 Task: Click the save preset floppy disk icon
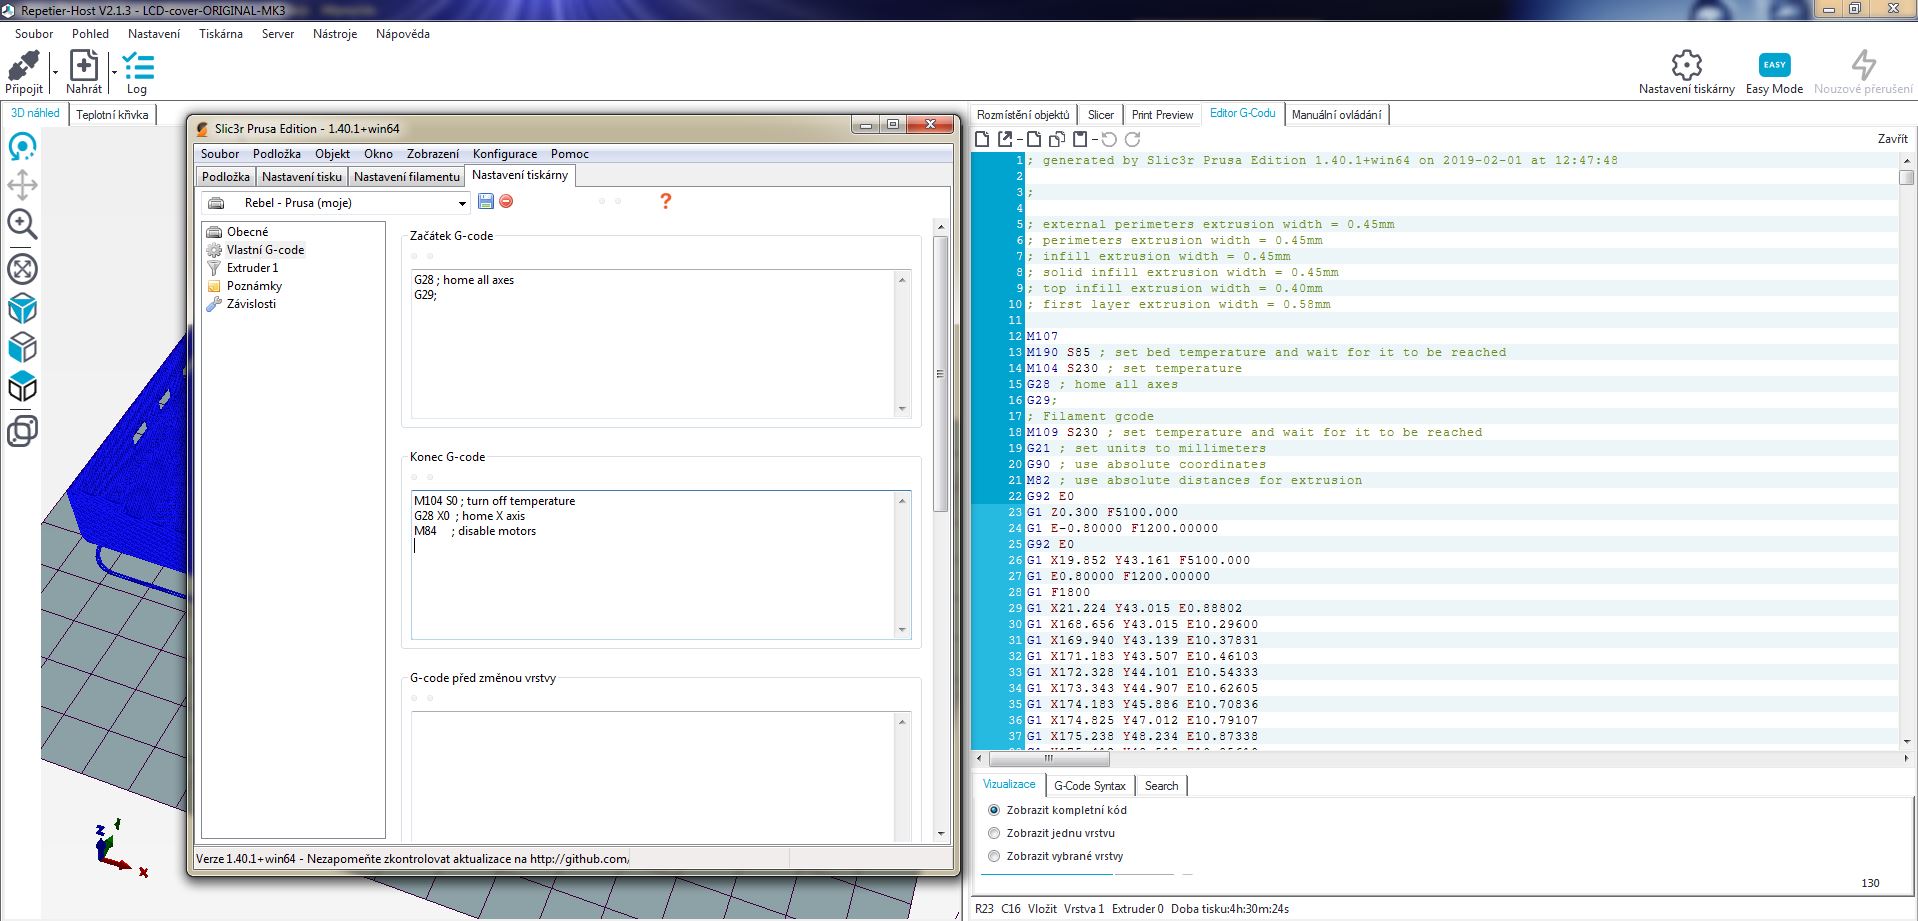pos(486,201)
